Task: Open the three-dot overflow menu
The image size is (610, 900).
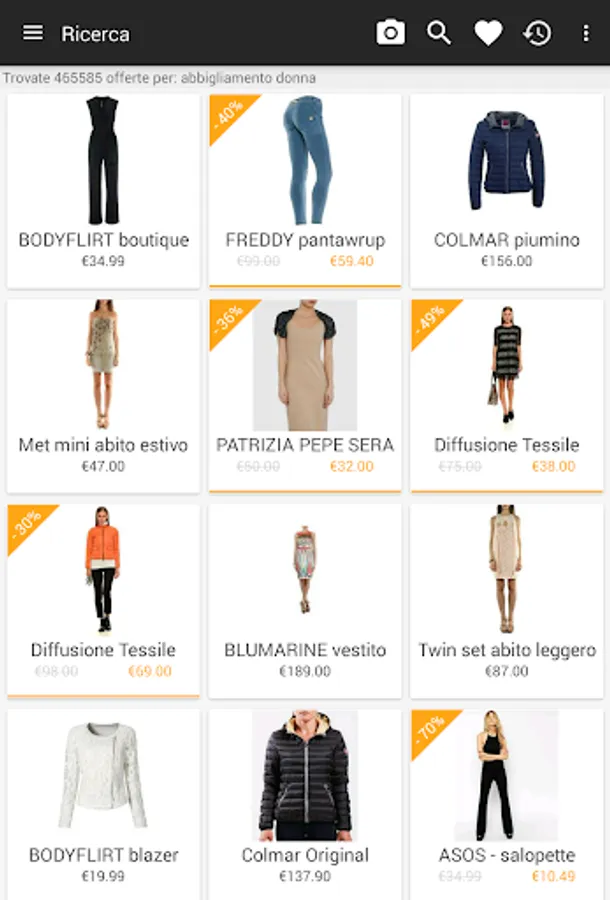Action: (585, 33)
